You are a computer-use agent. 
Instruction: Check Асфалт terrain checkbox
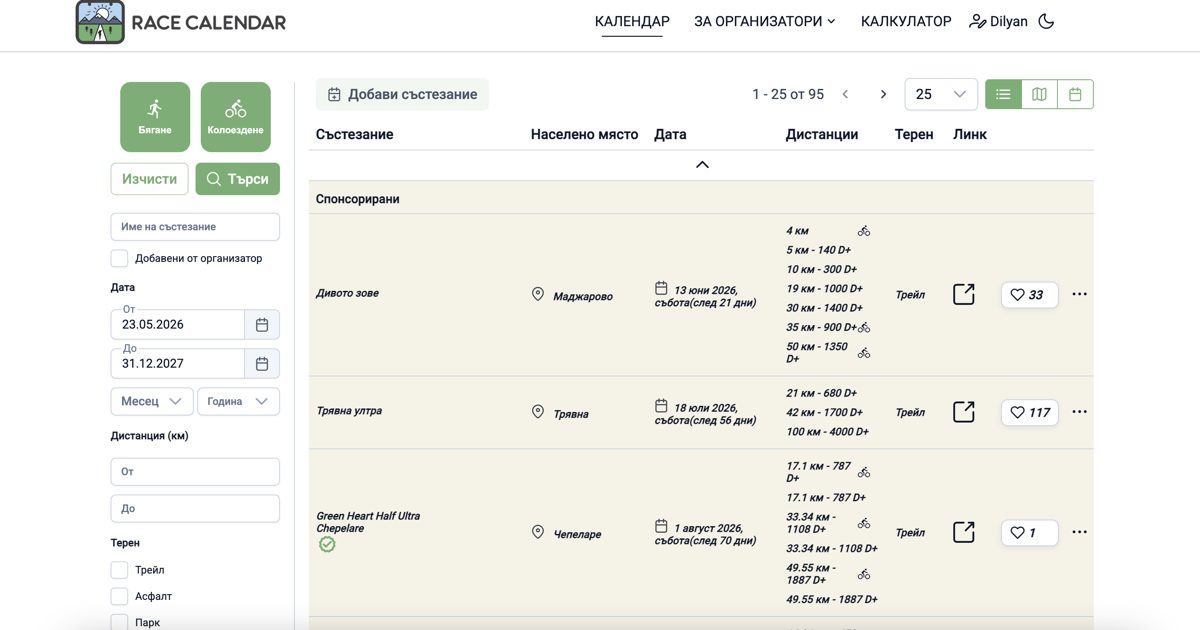tap(119, 596)
